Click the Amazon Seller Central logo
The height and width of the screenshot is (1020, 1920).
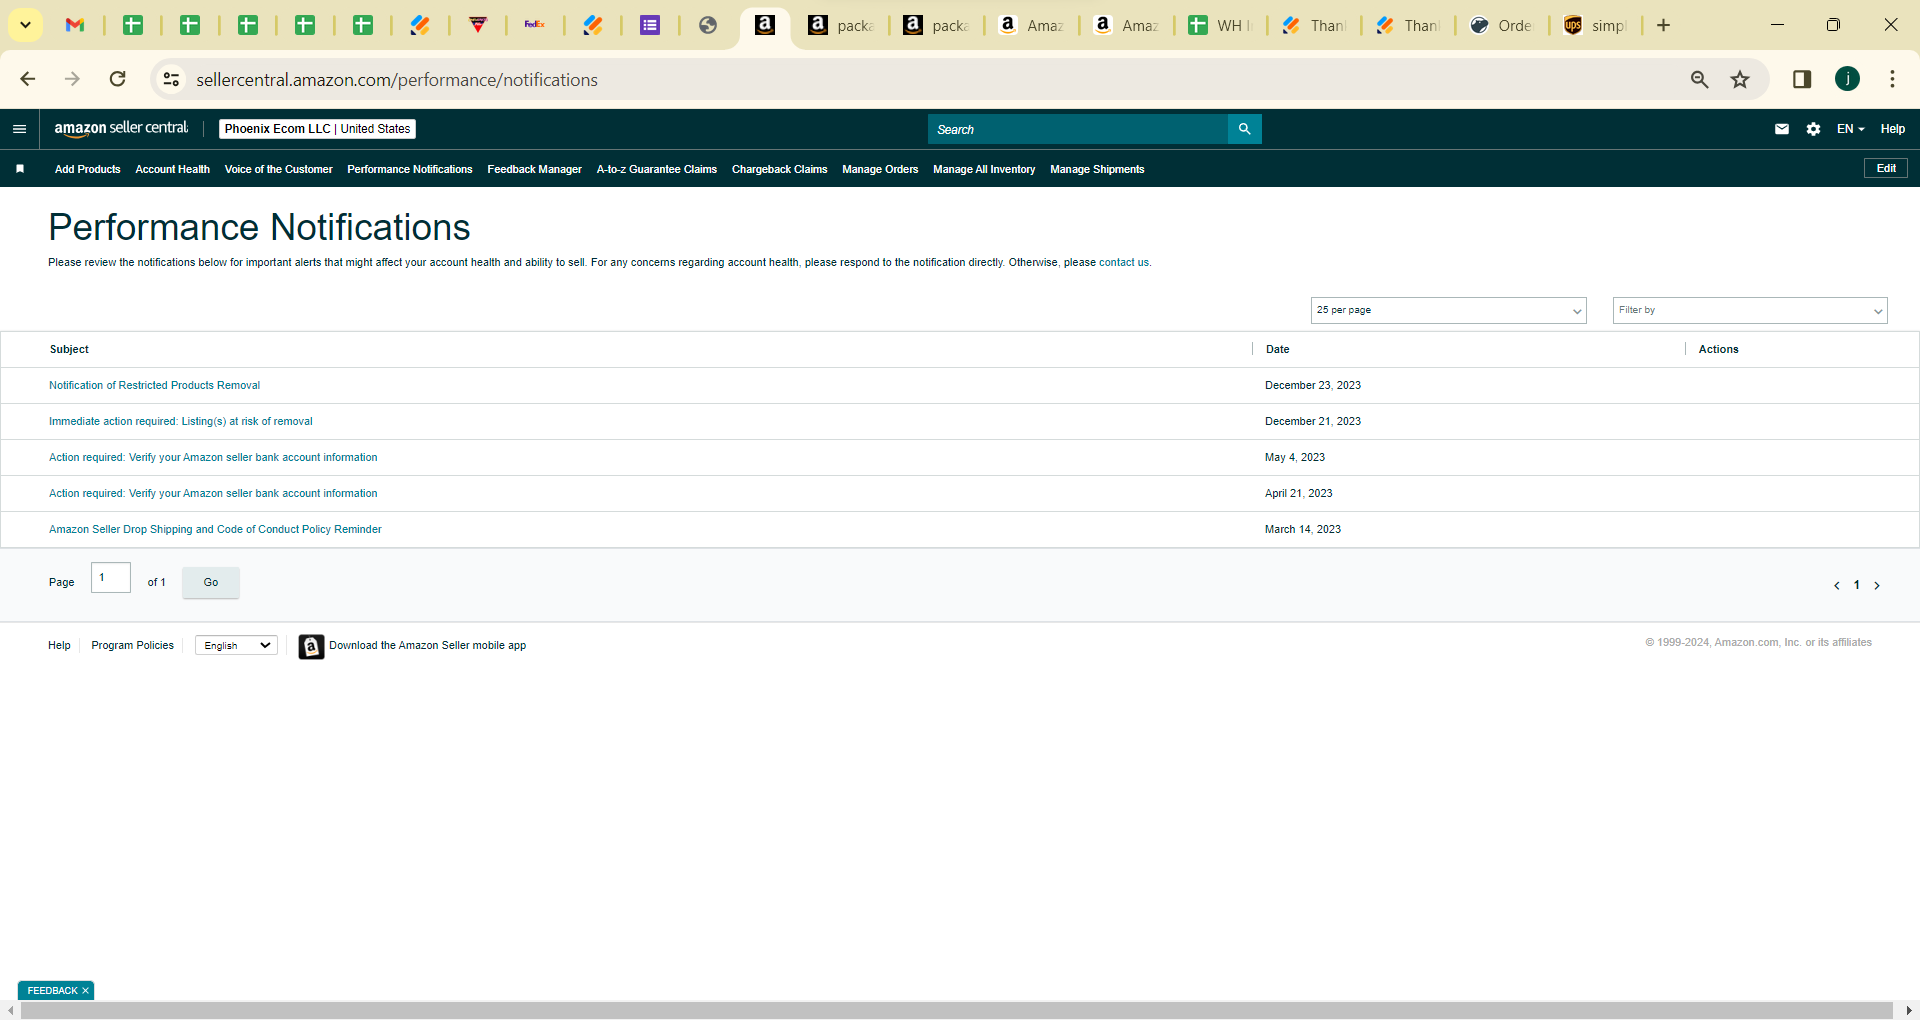pyautogui.click(x=121, y=128)
